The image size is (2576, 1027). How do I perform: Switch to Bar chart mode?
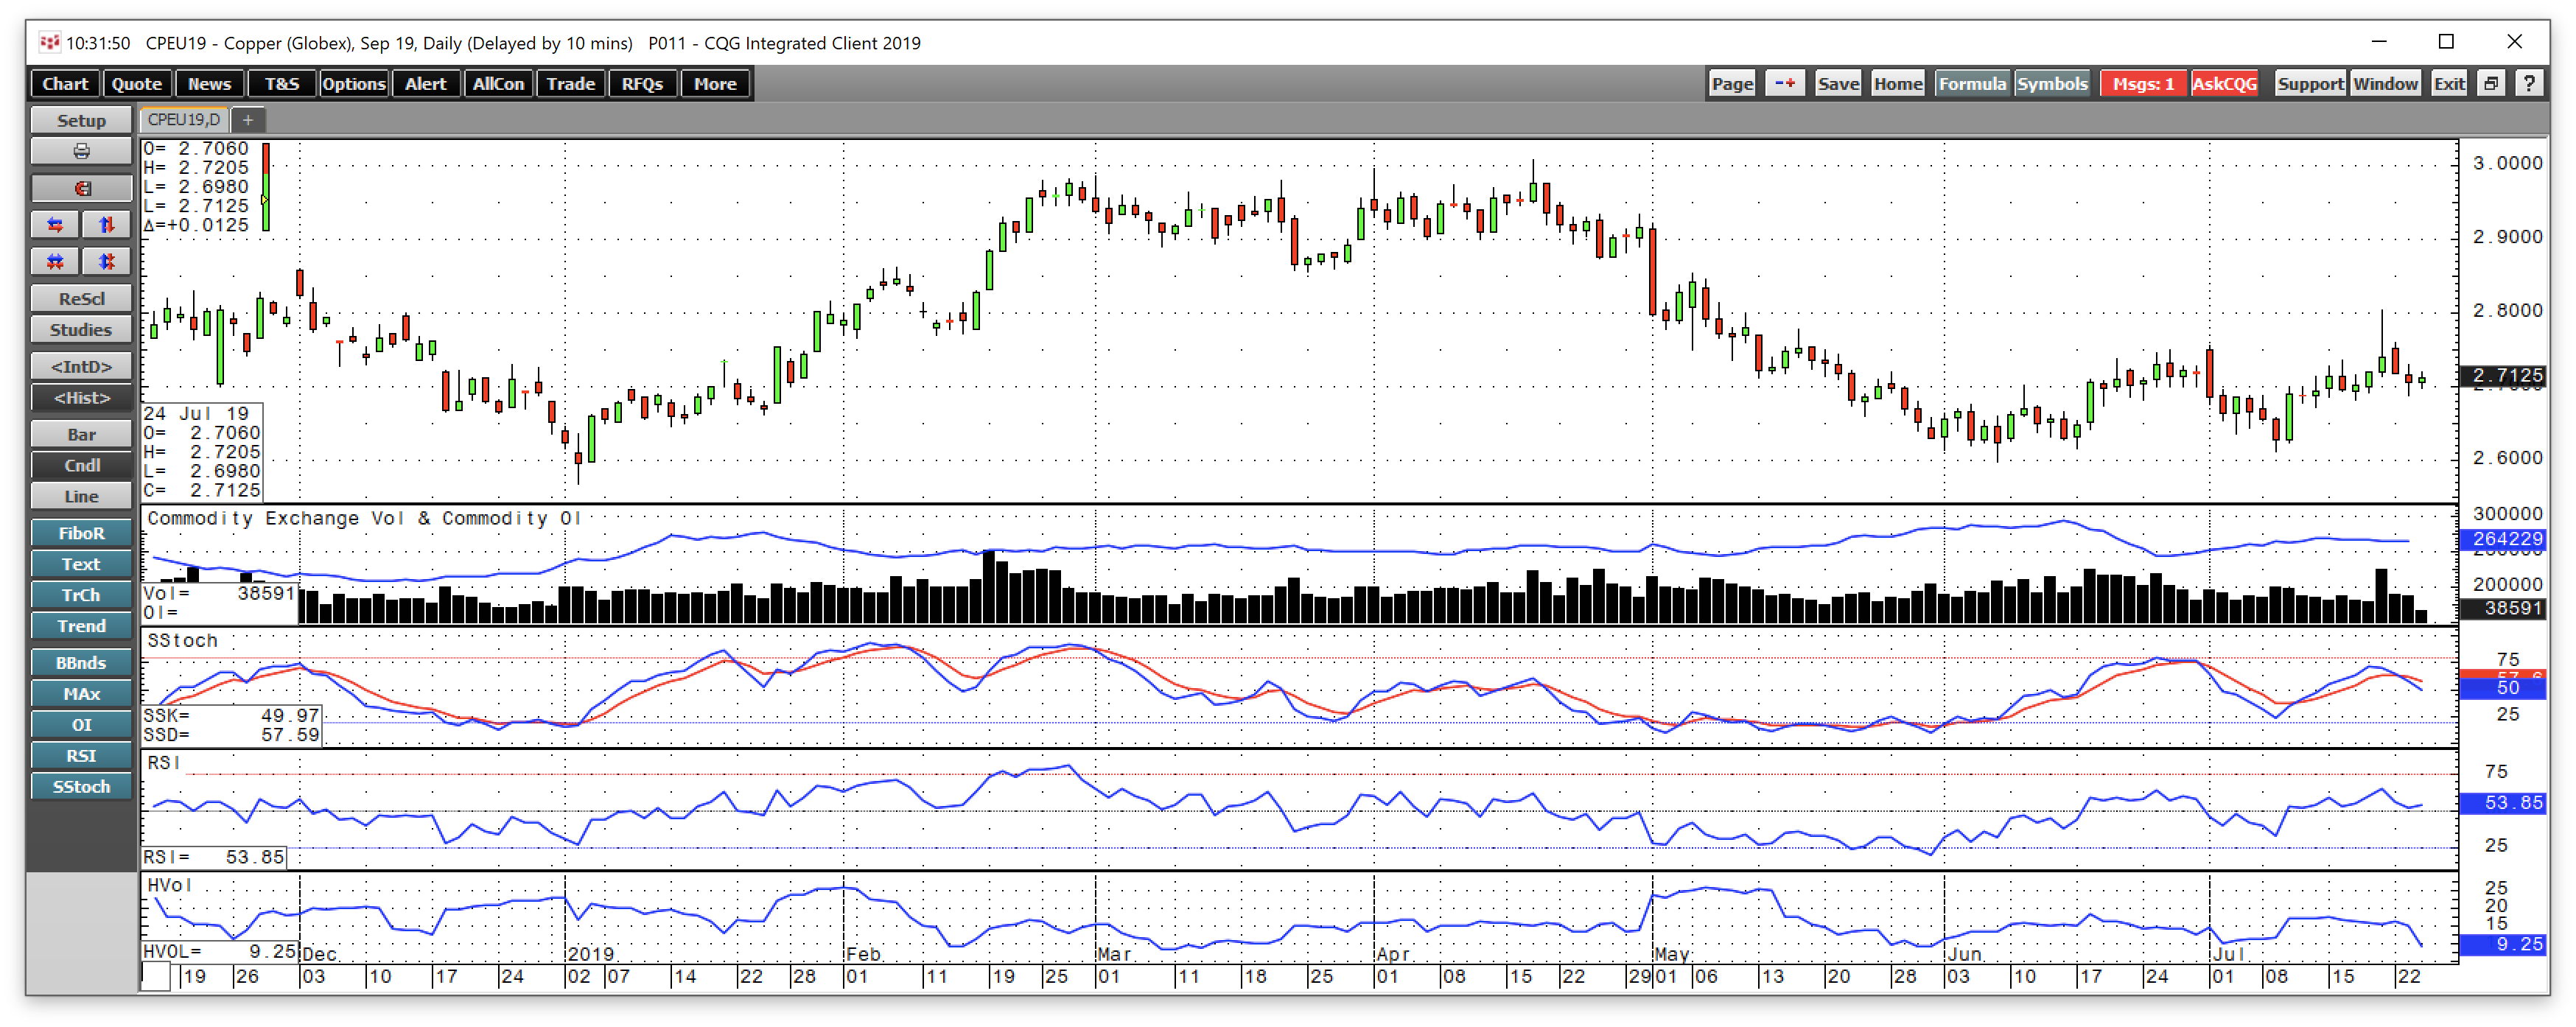(x=80, y=433)
